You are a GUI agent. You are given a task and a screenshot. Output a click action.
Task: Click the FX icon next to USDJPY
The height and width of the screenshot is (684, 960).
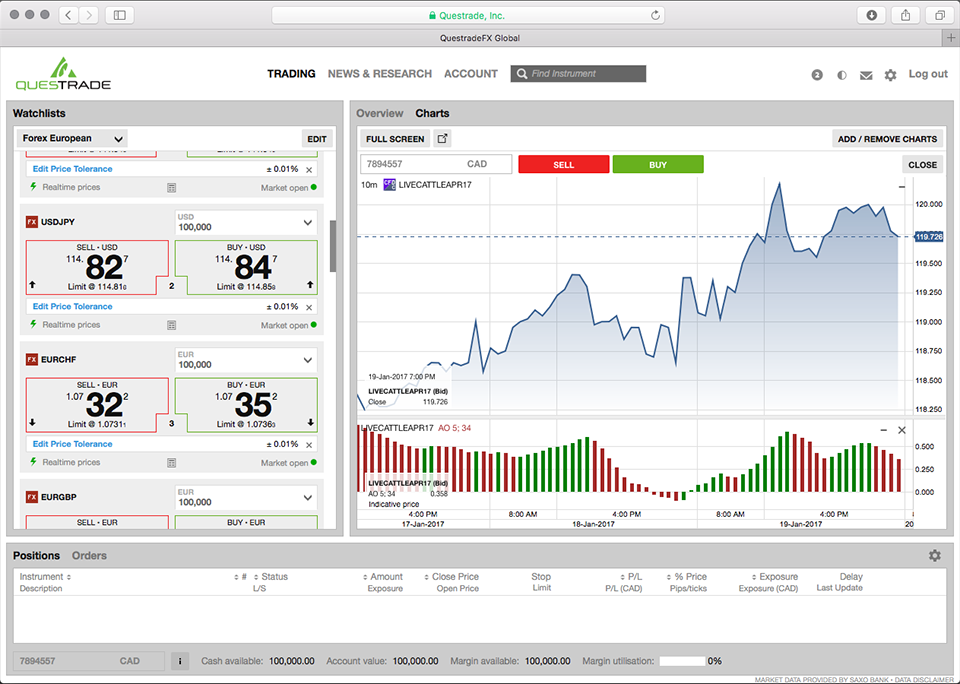32,222
